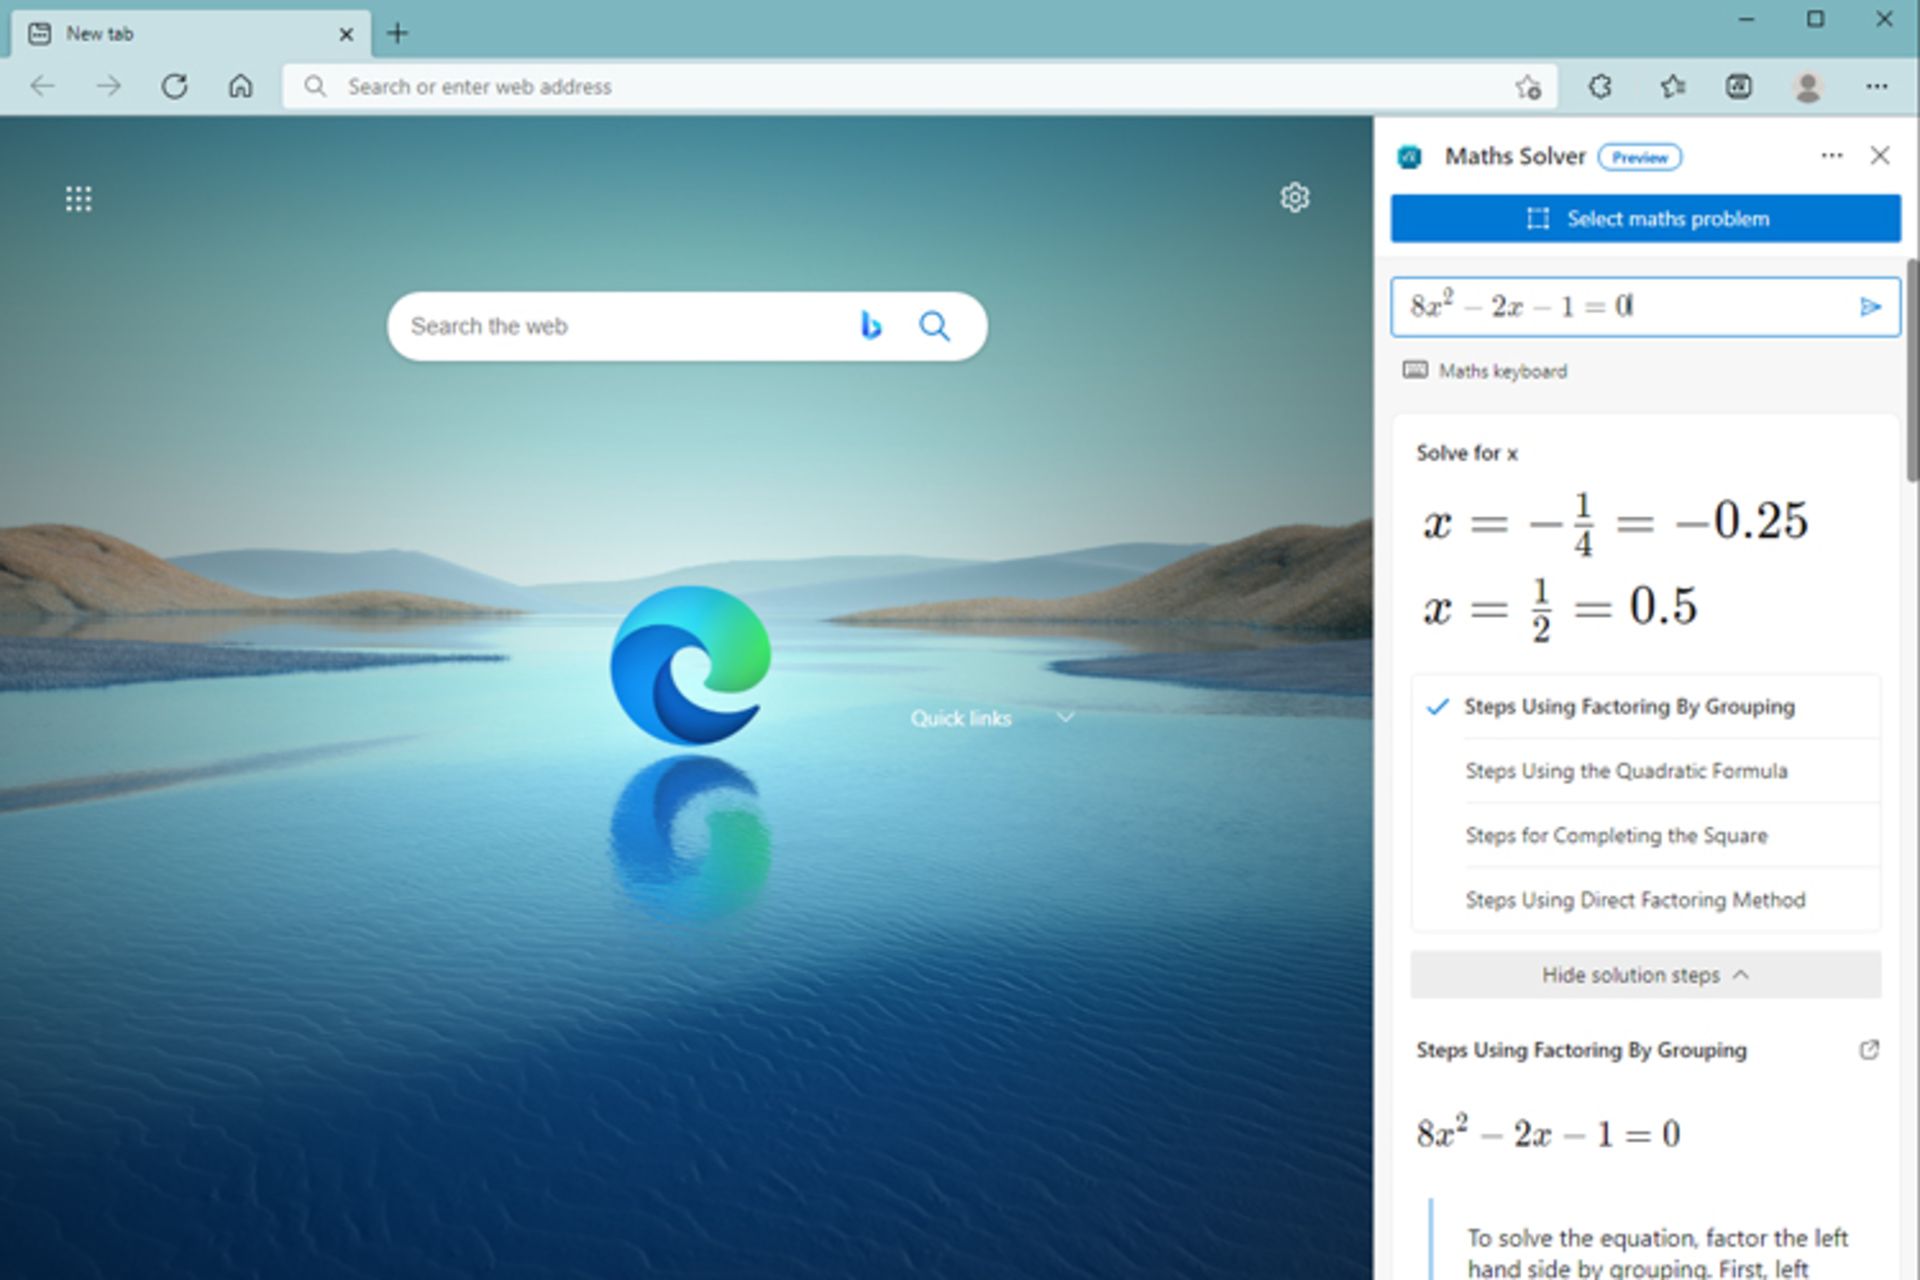The image size is (1920, 1280).
Task: Click the 8x² − 2x − 1 = 0 step equation
Action: pyautogui.click(x=1548, y=1132)
